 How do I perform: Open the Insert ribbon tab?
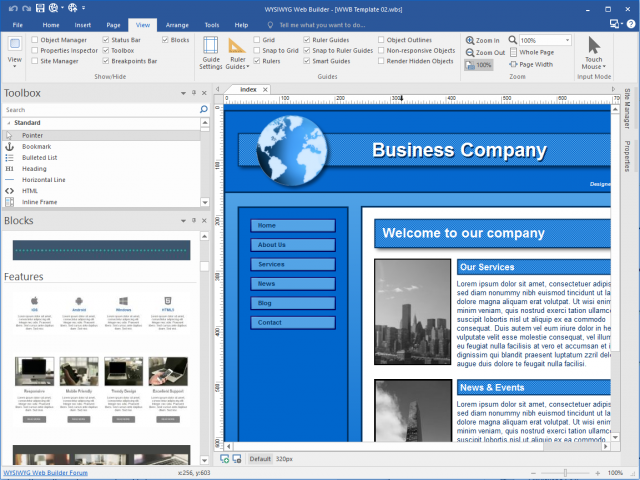tap(81, 23)
